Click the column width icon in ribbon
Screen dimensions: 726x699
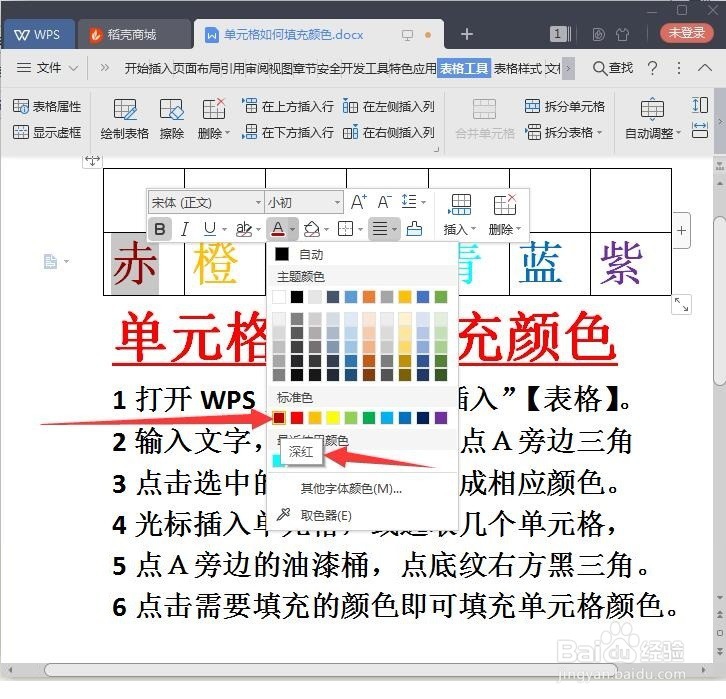[x=700, y=131]
